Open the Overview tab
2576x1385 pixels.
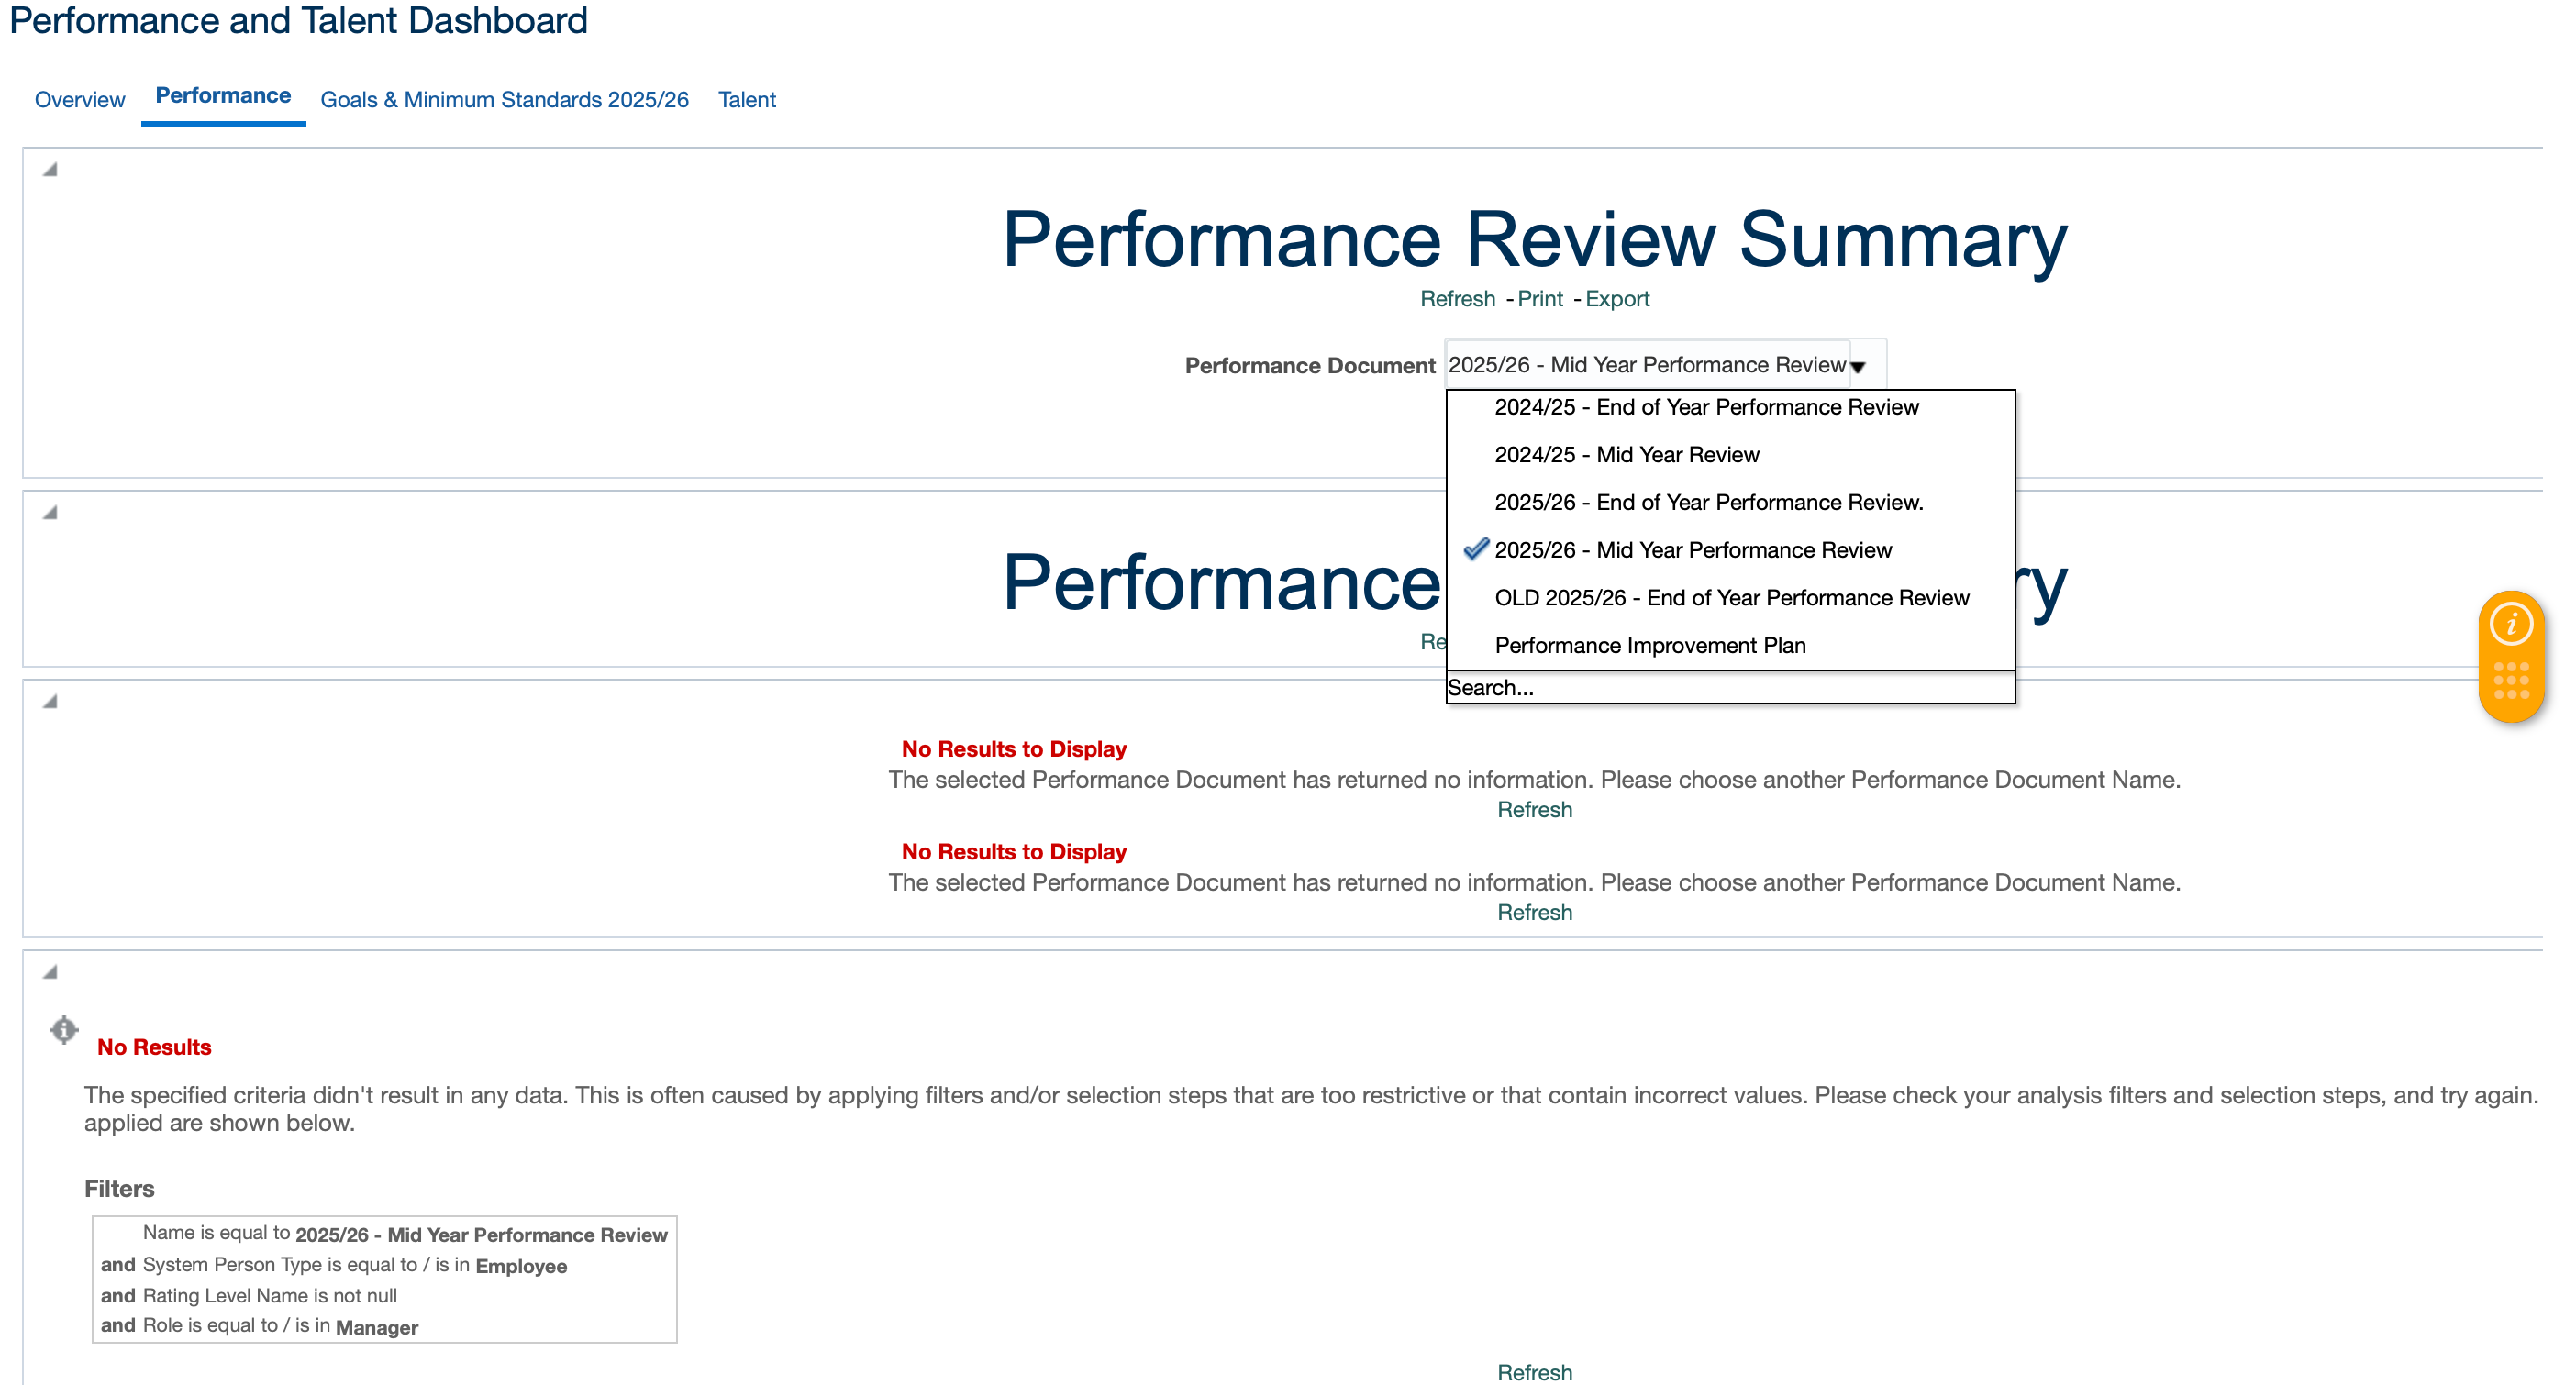(x=80, y=100)
